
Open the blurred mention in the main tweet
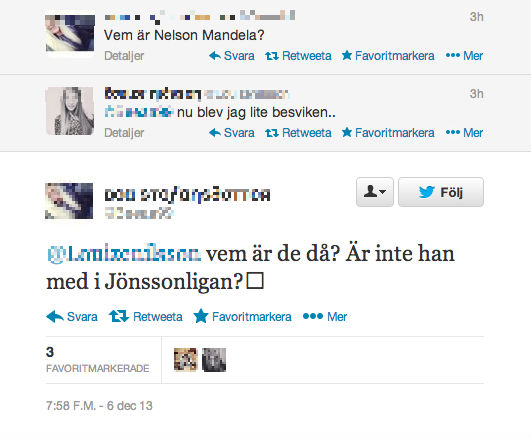tap(124, 254)
